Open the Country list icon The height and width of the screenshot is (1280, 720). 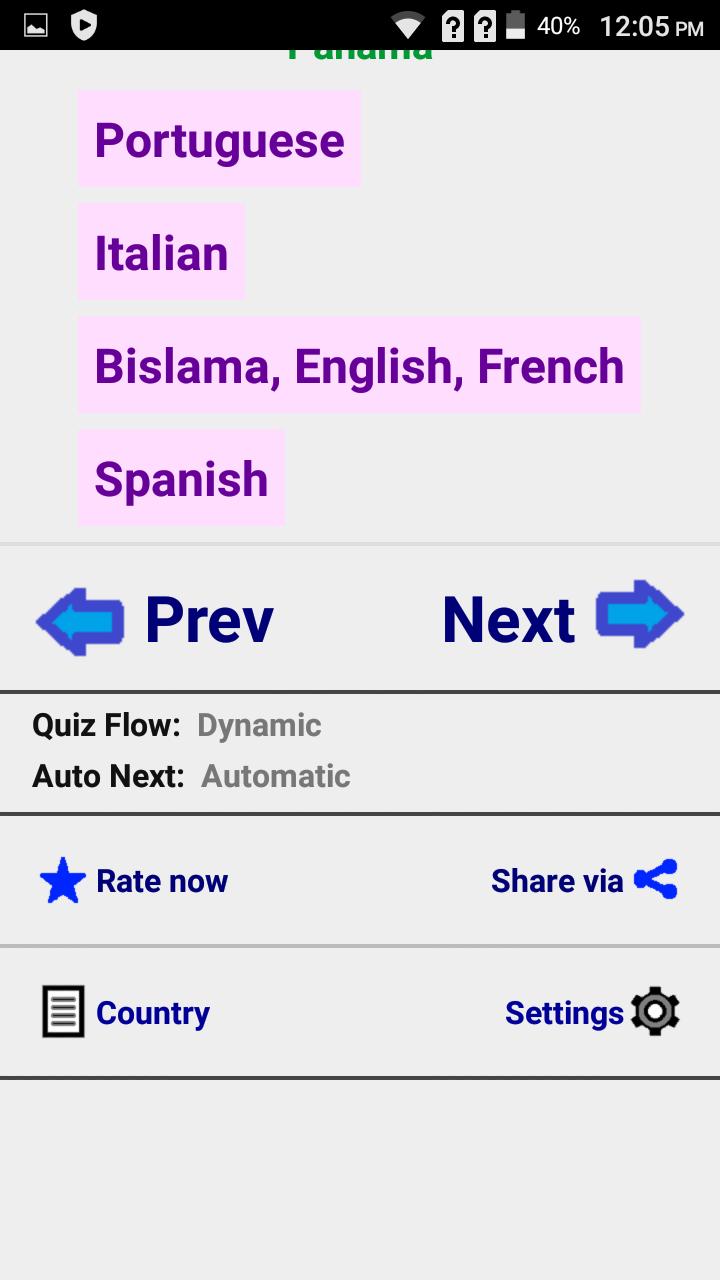click(63, 1012)
